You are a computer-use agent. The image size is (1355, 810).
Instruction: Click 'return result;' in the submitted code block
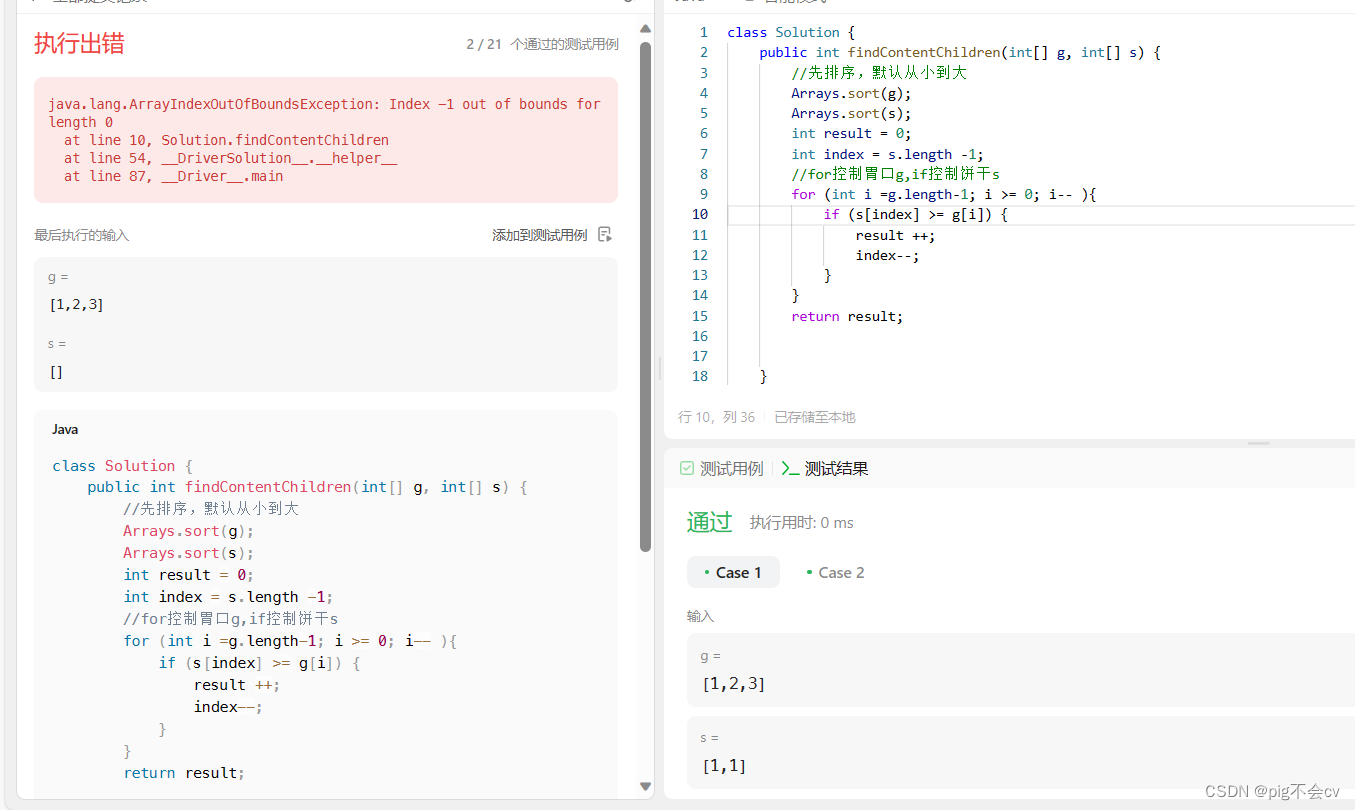click(x=184, y=772)
